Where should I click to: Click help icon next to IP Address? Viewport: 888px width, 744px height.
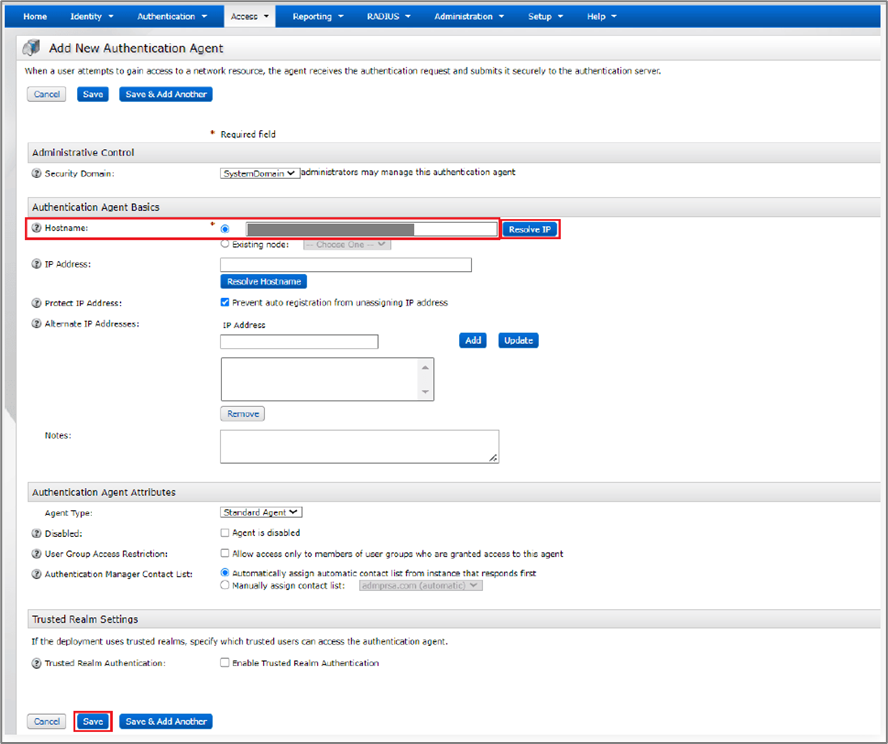coord(37,264)
